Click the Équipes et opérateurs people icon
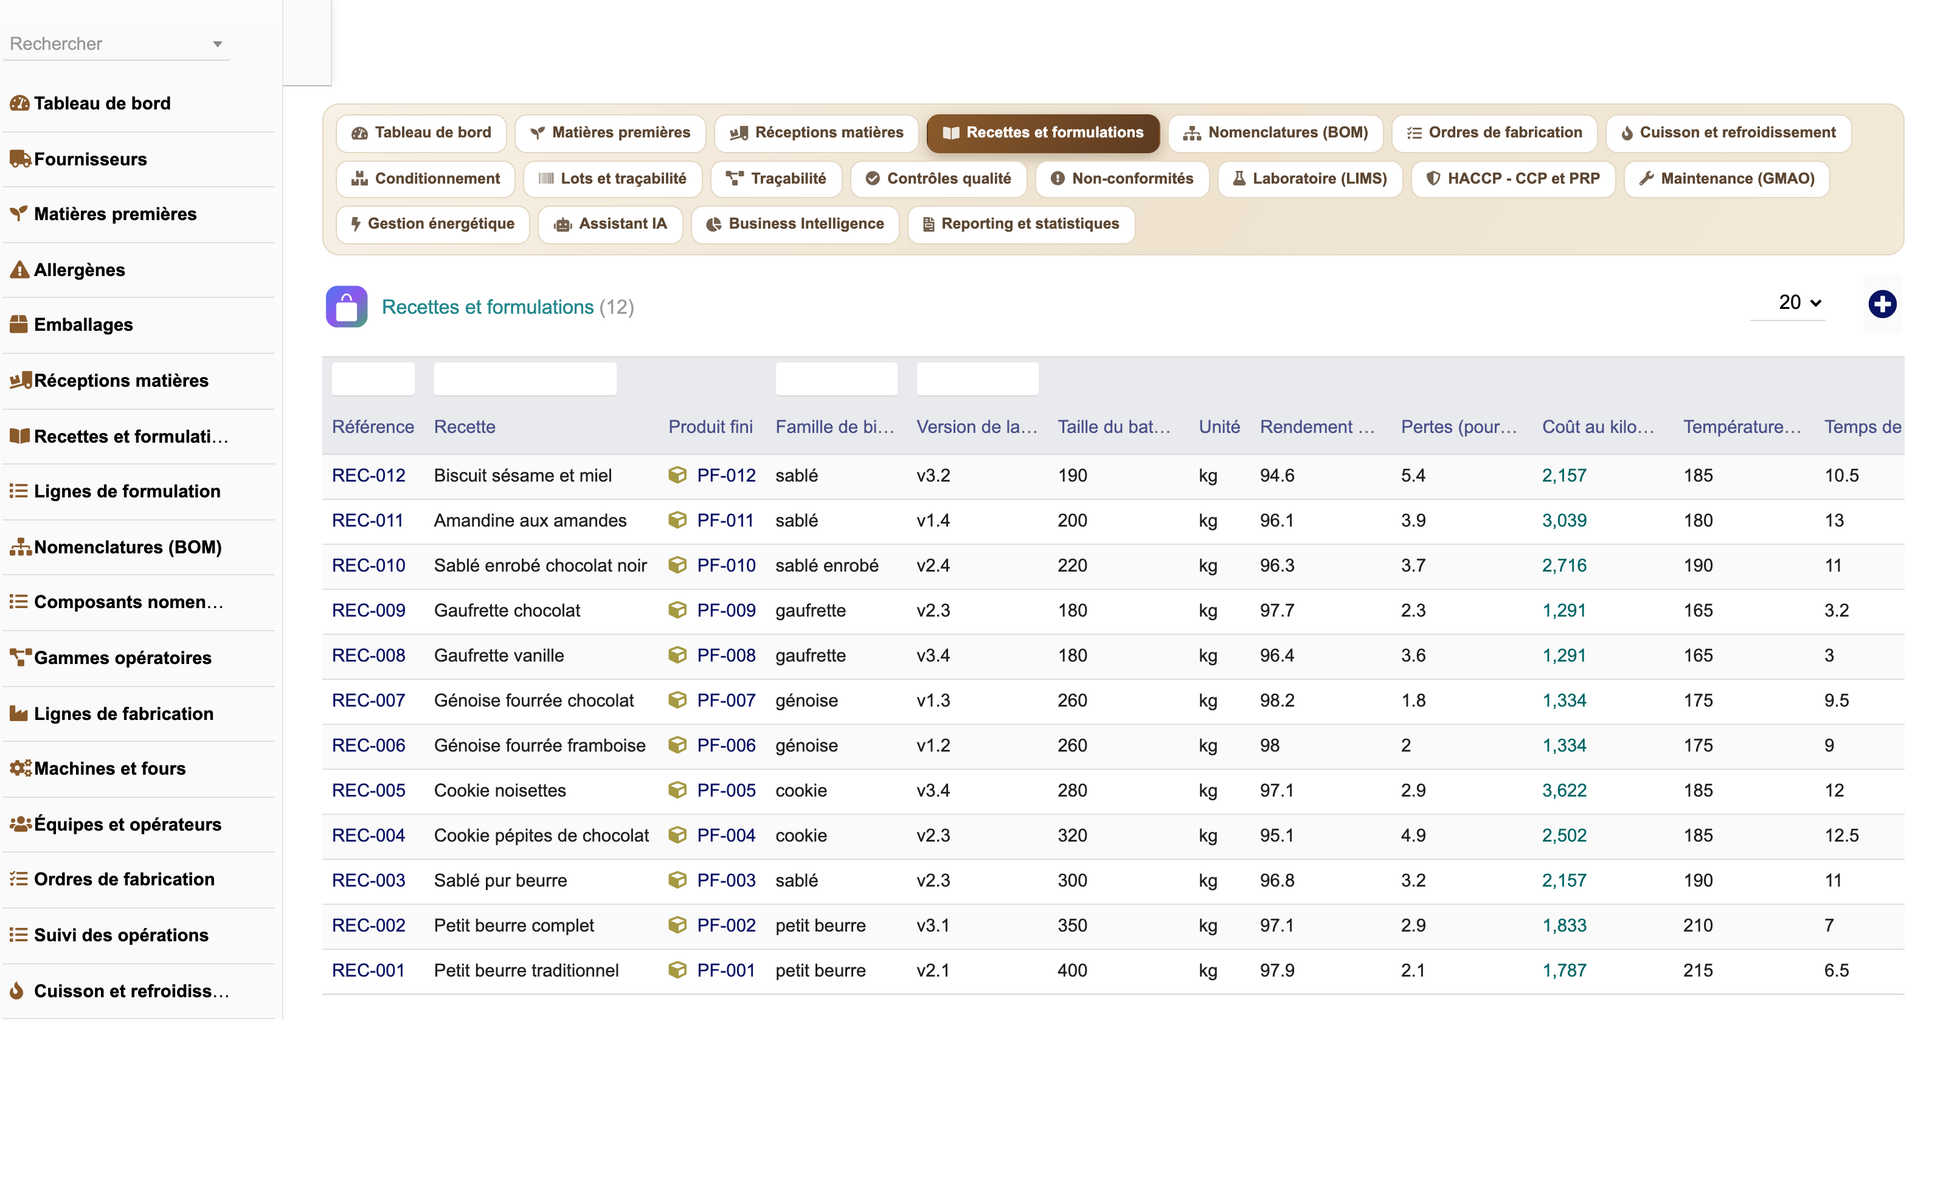 pos(19,825)
